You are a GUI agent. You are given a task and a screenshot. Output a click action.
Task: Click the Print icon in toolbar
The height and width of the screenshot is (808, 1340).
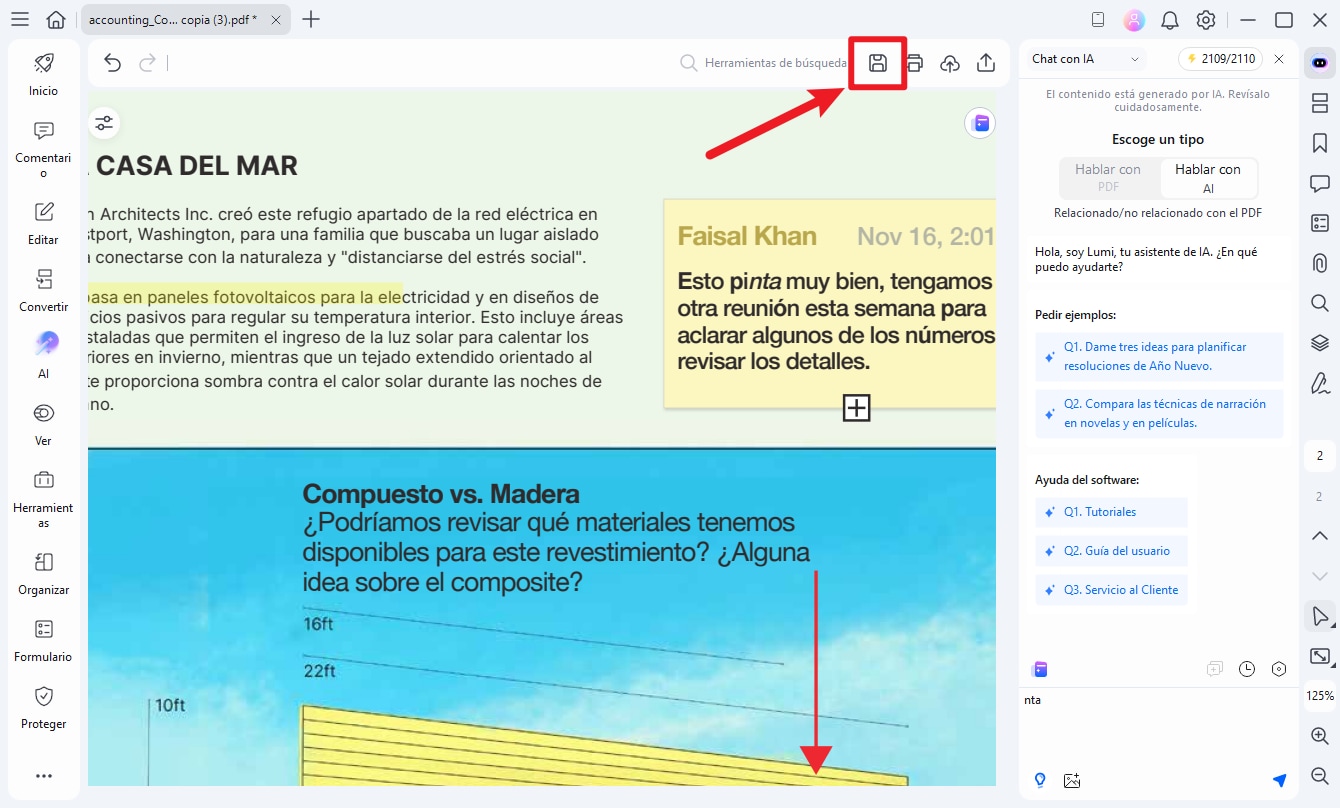tap(914, 63)
